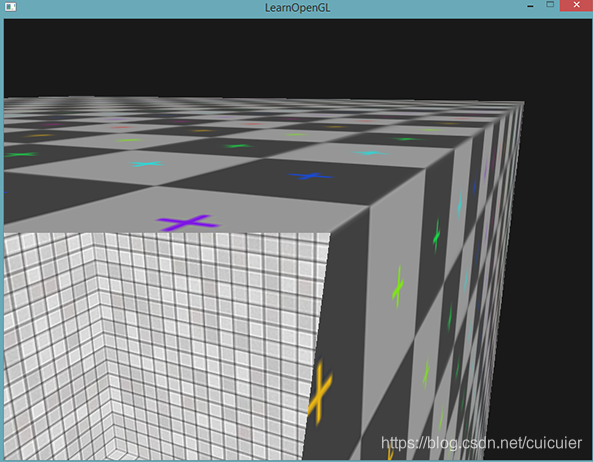This screenshot has width=593, height=462.
Task: Open the window system menu icon
Action: (11, 7)
